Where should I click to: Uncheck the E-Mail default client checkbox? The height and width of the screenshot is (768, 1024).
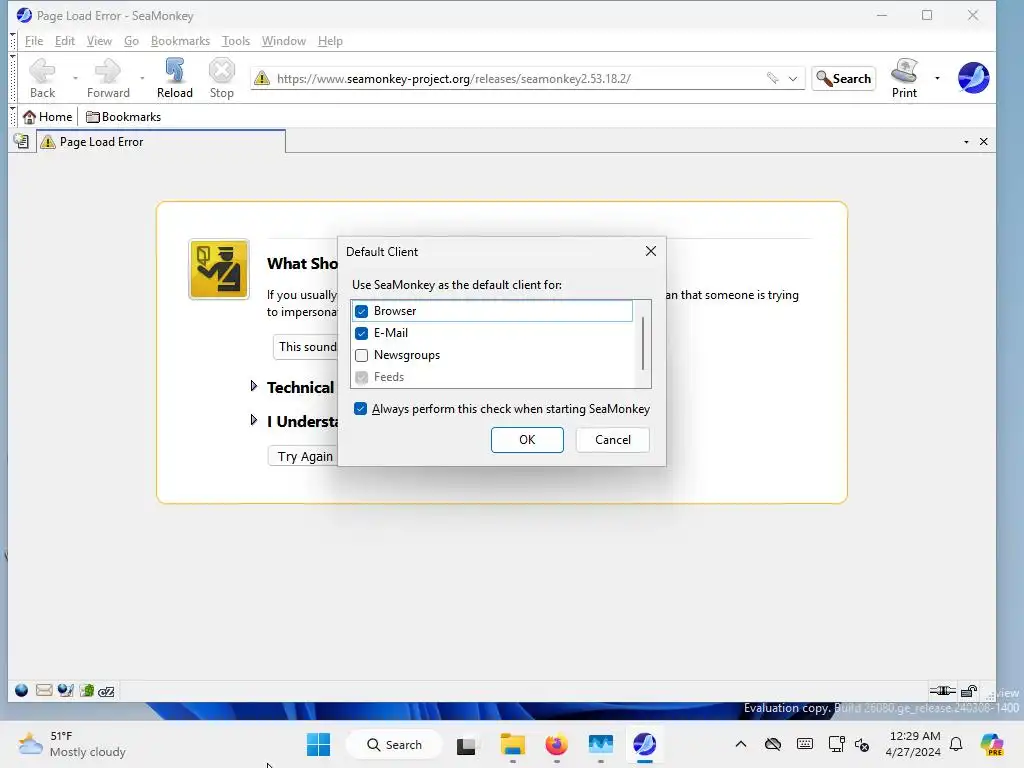361,333
